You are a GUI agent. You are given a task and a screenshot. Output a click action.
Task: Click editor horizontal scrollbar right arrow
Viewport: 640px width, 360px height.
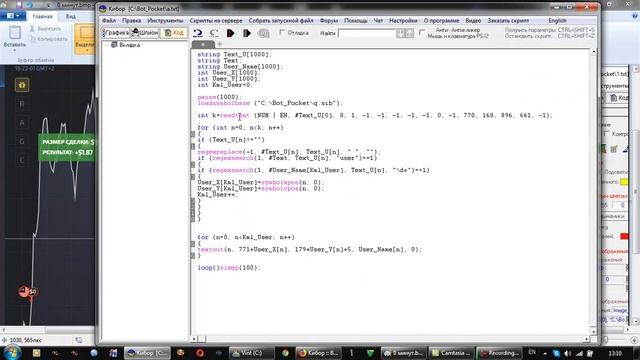(x=587, y=339)
